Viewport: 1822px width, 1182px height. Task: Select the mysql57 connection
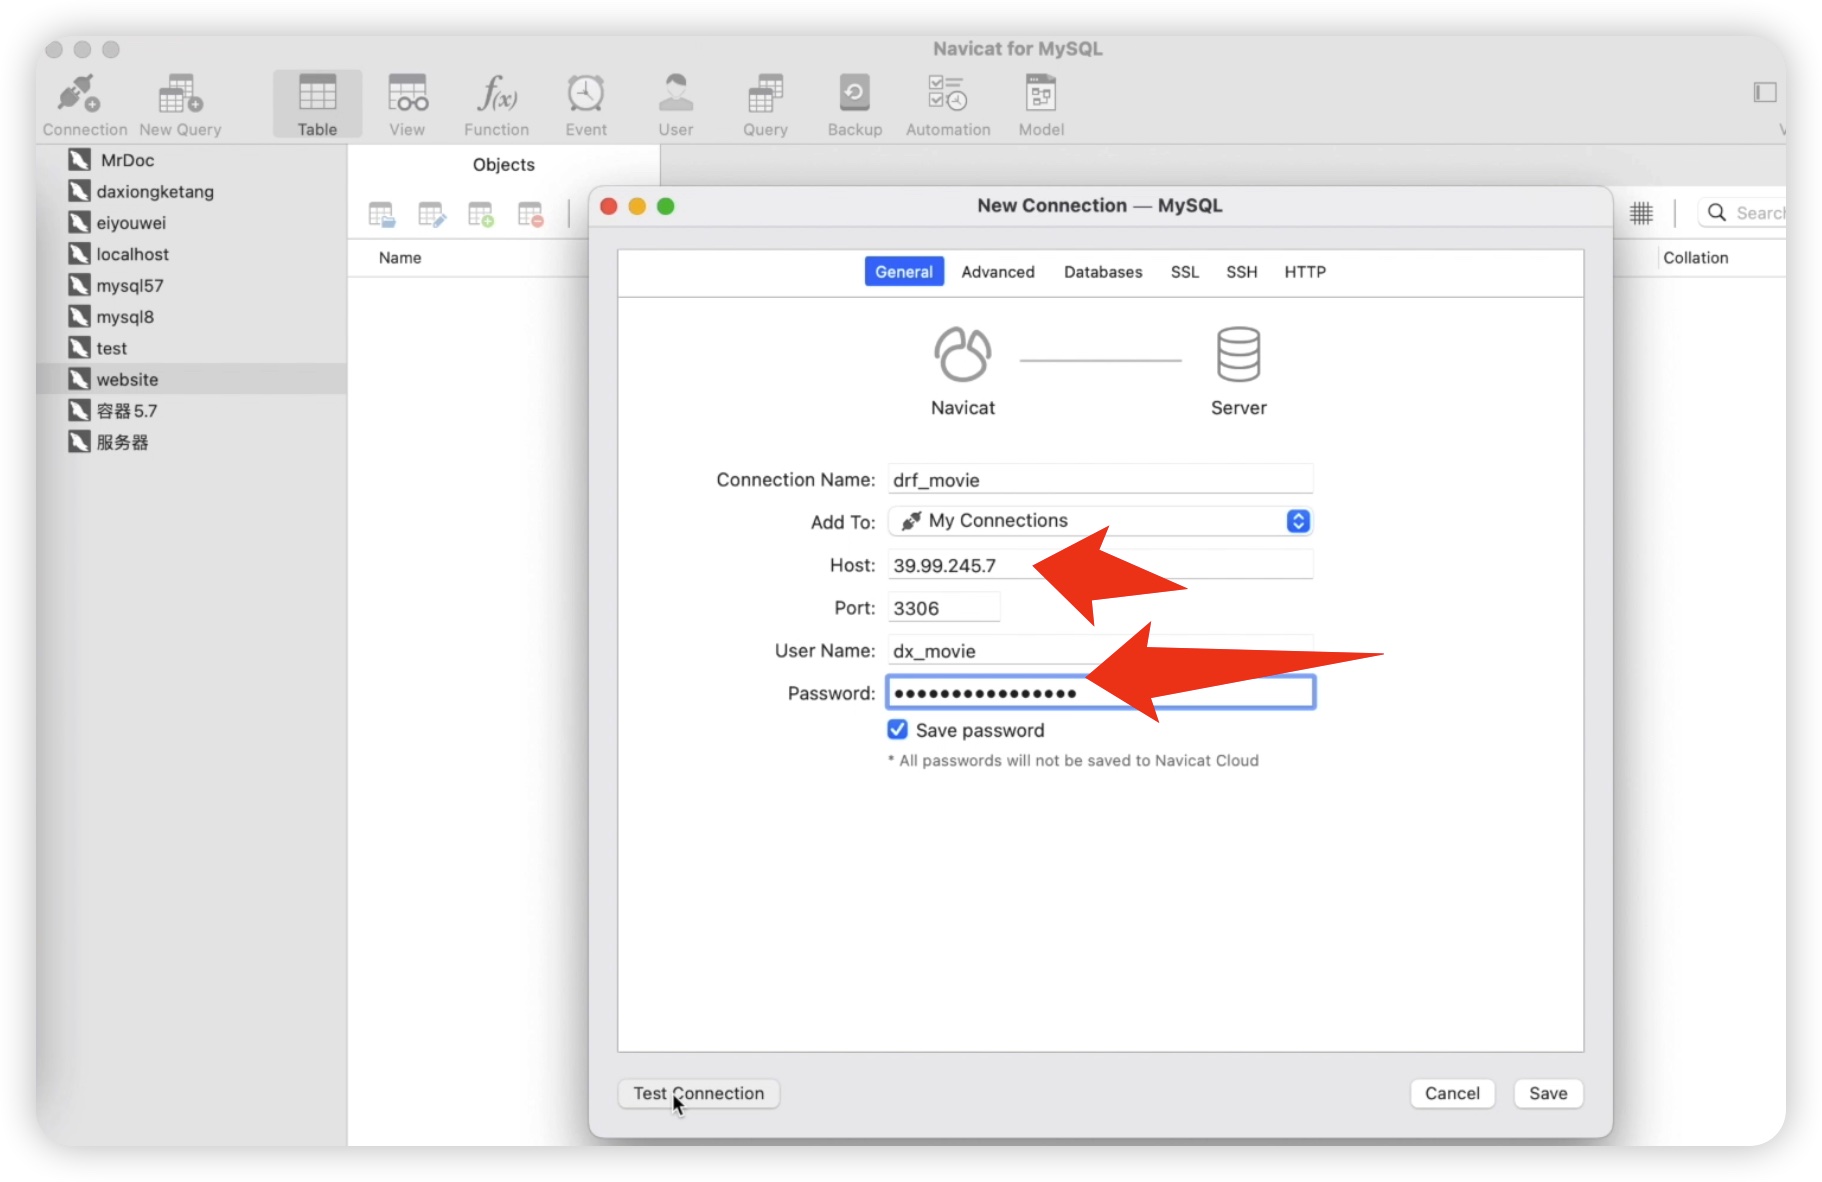click(x=191, y=286)
